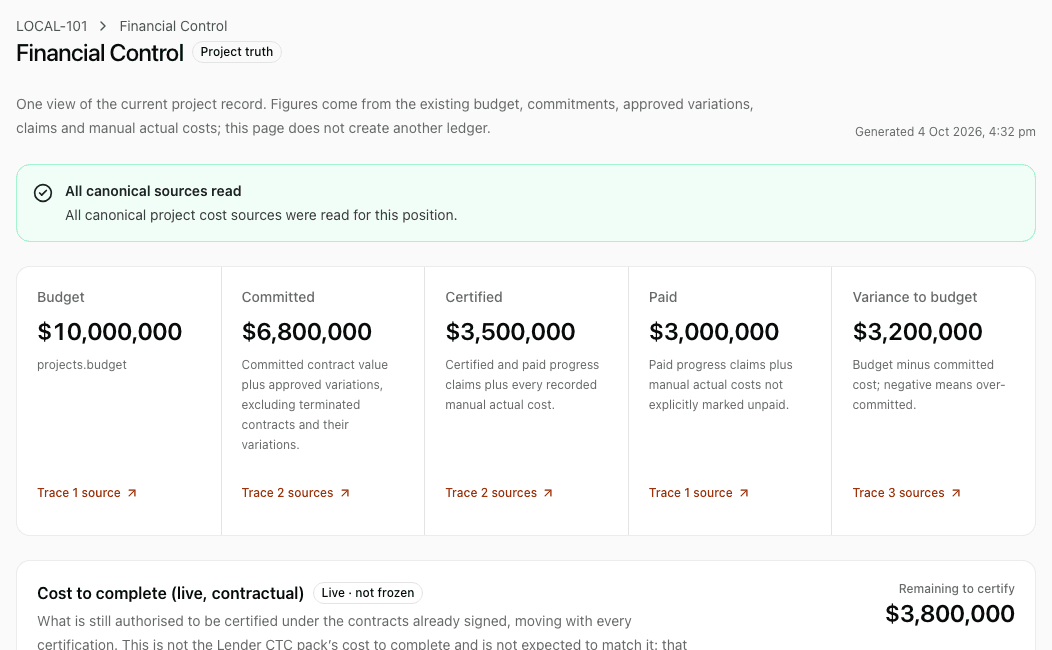The image size is (1052, 650).
Task: Click the projects.budget source text
Action: (x=82, y=365)
